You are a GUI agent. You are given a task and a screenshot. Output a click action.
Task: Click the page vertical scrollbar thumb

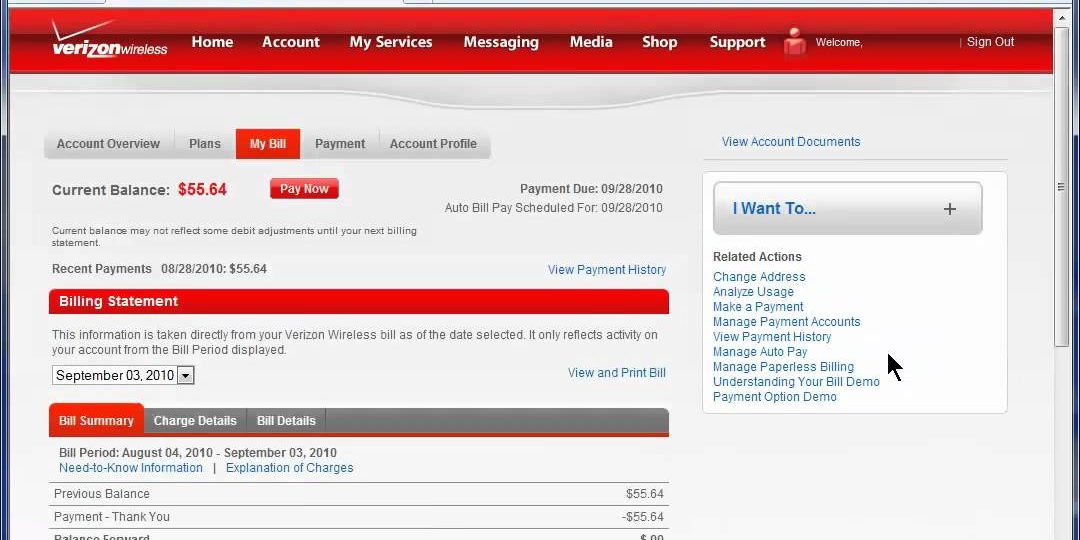pyautogui.click(x=1061, y=187)
